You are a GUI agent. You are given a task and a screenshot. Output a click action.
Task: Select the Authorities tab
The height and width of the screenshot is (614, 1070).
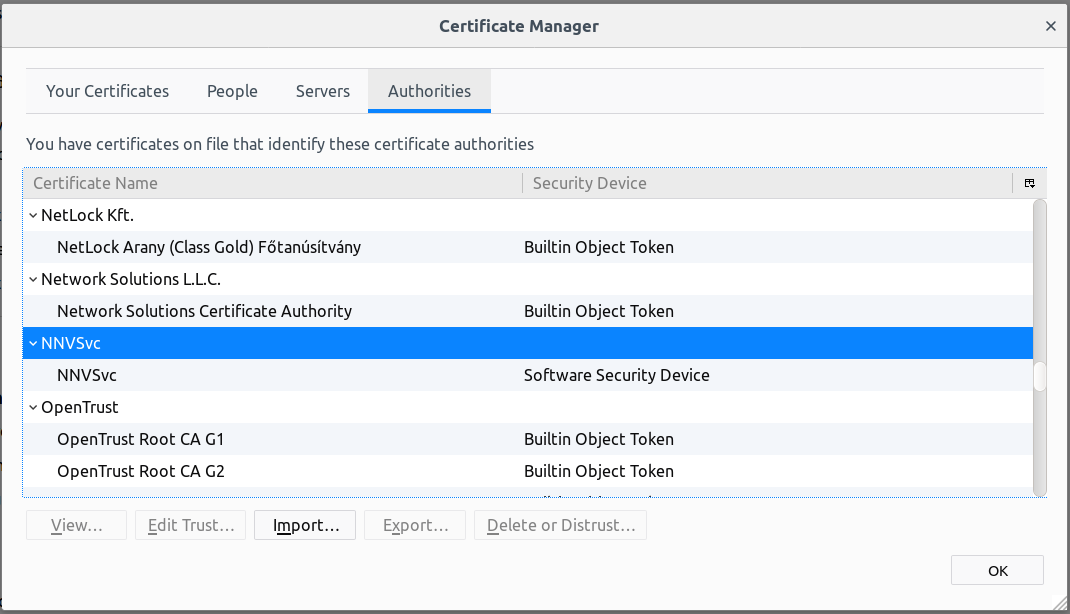[429, 91]
